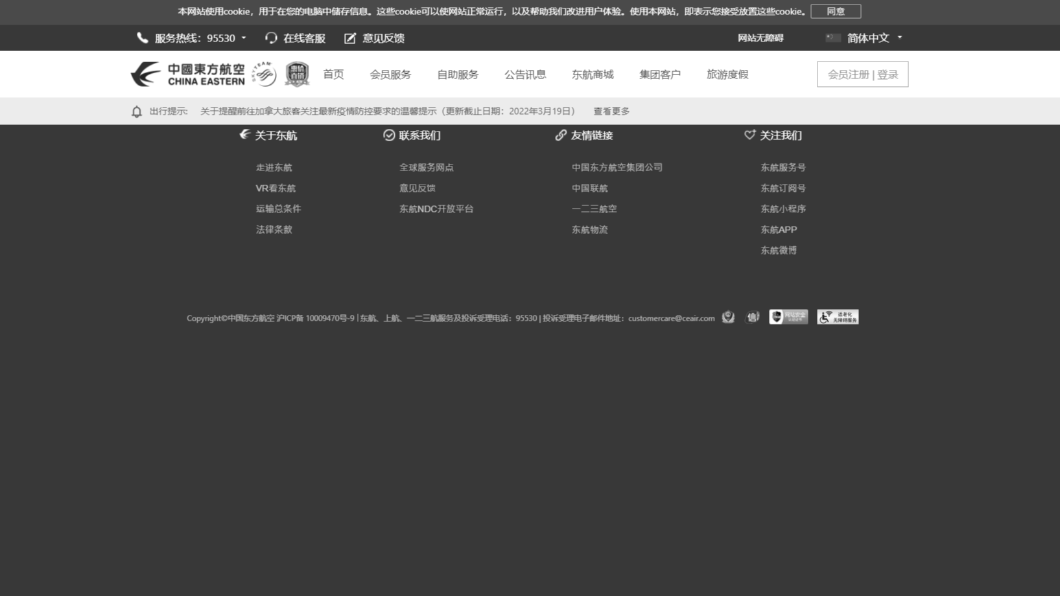Screen dimensions: 1060x596
Task: Open 走进东航 footer link
Action: (x=274, y=168)
